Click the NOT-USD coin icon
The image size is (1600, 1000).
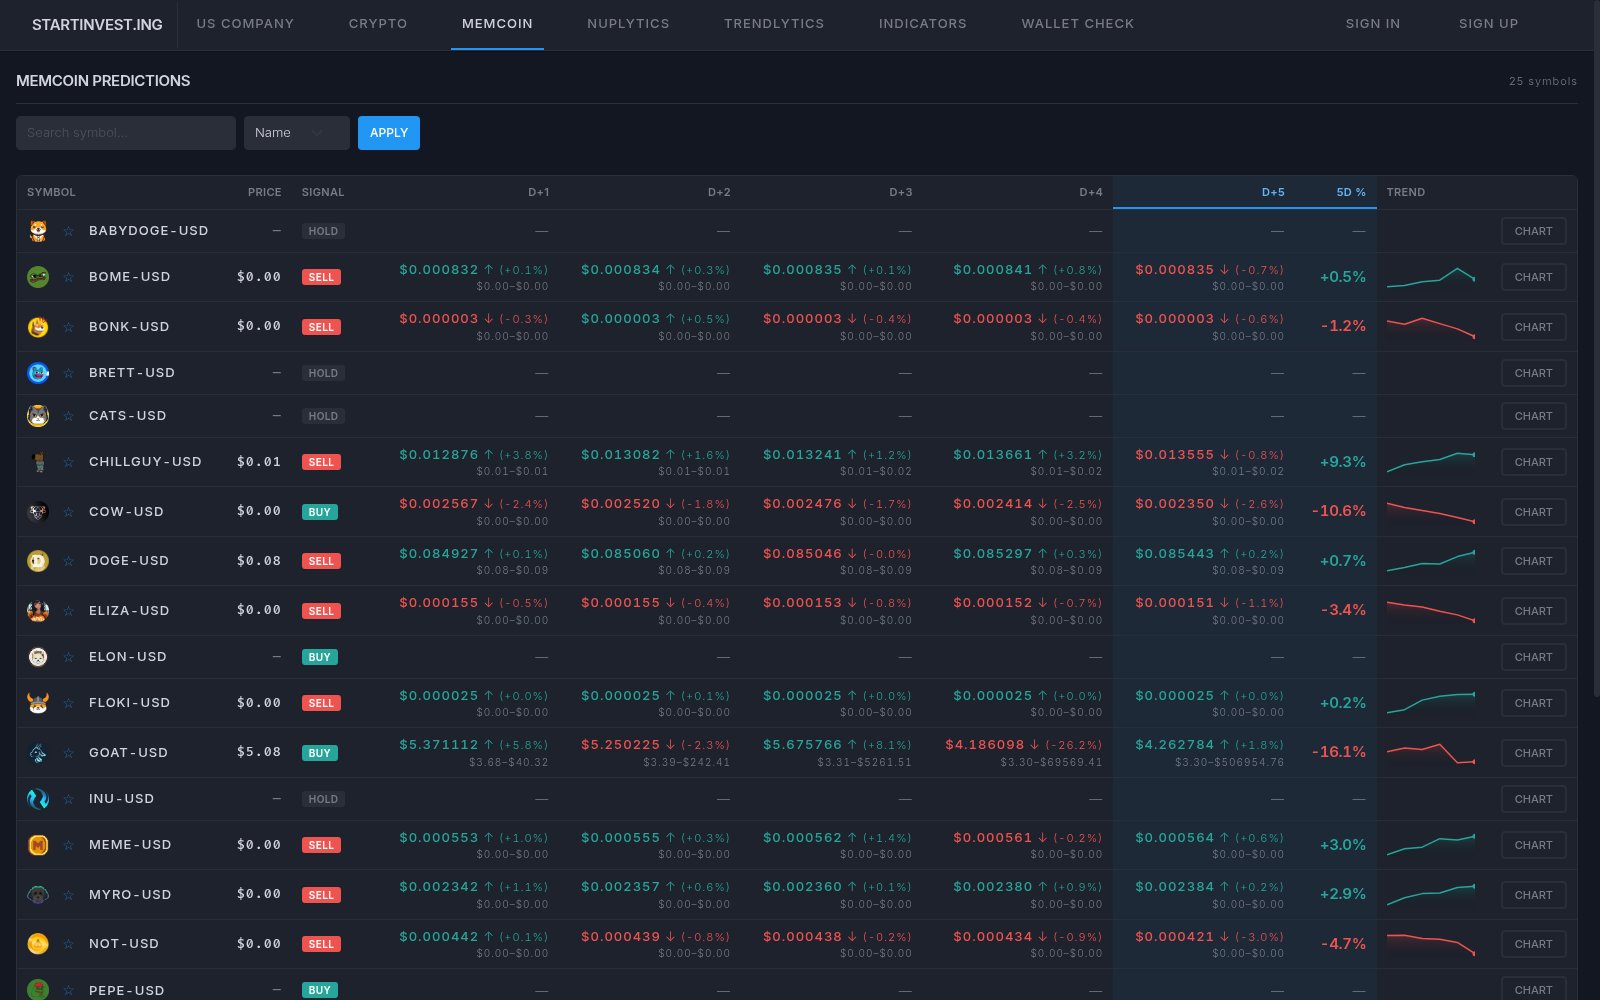tap(38, 944)
